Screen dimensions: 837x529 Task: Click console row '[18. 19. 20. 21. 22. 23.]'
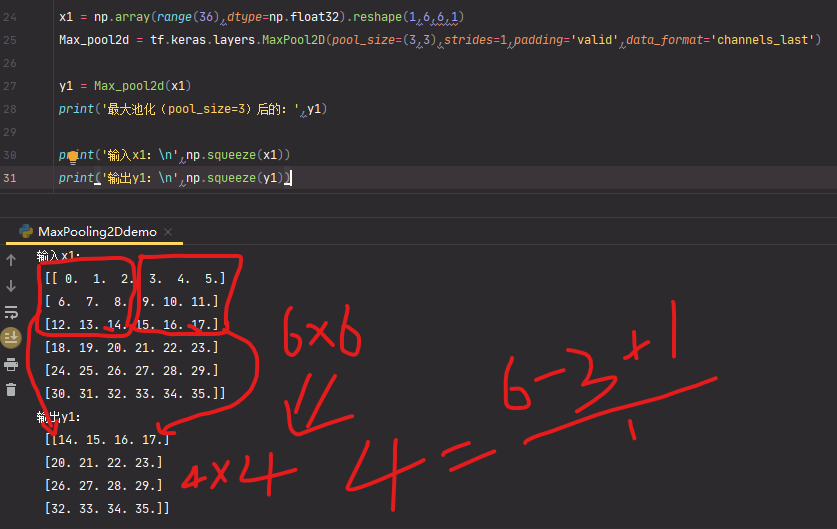click(x=132, y=348)
